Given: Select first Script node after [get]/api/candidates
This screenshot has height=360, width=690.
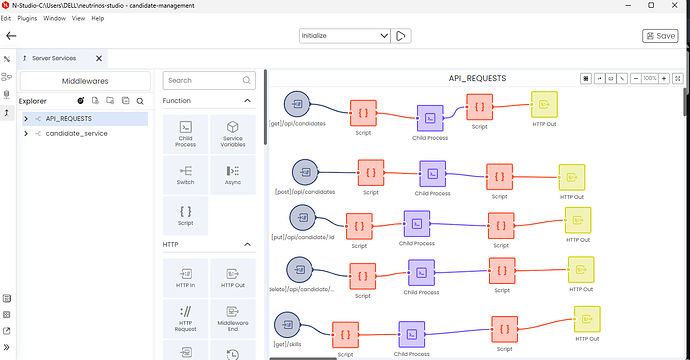Looking at the screenshot, I should 363,113.
